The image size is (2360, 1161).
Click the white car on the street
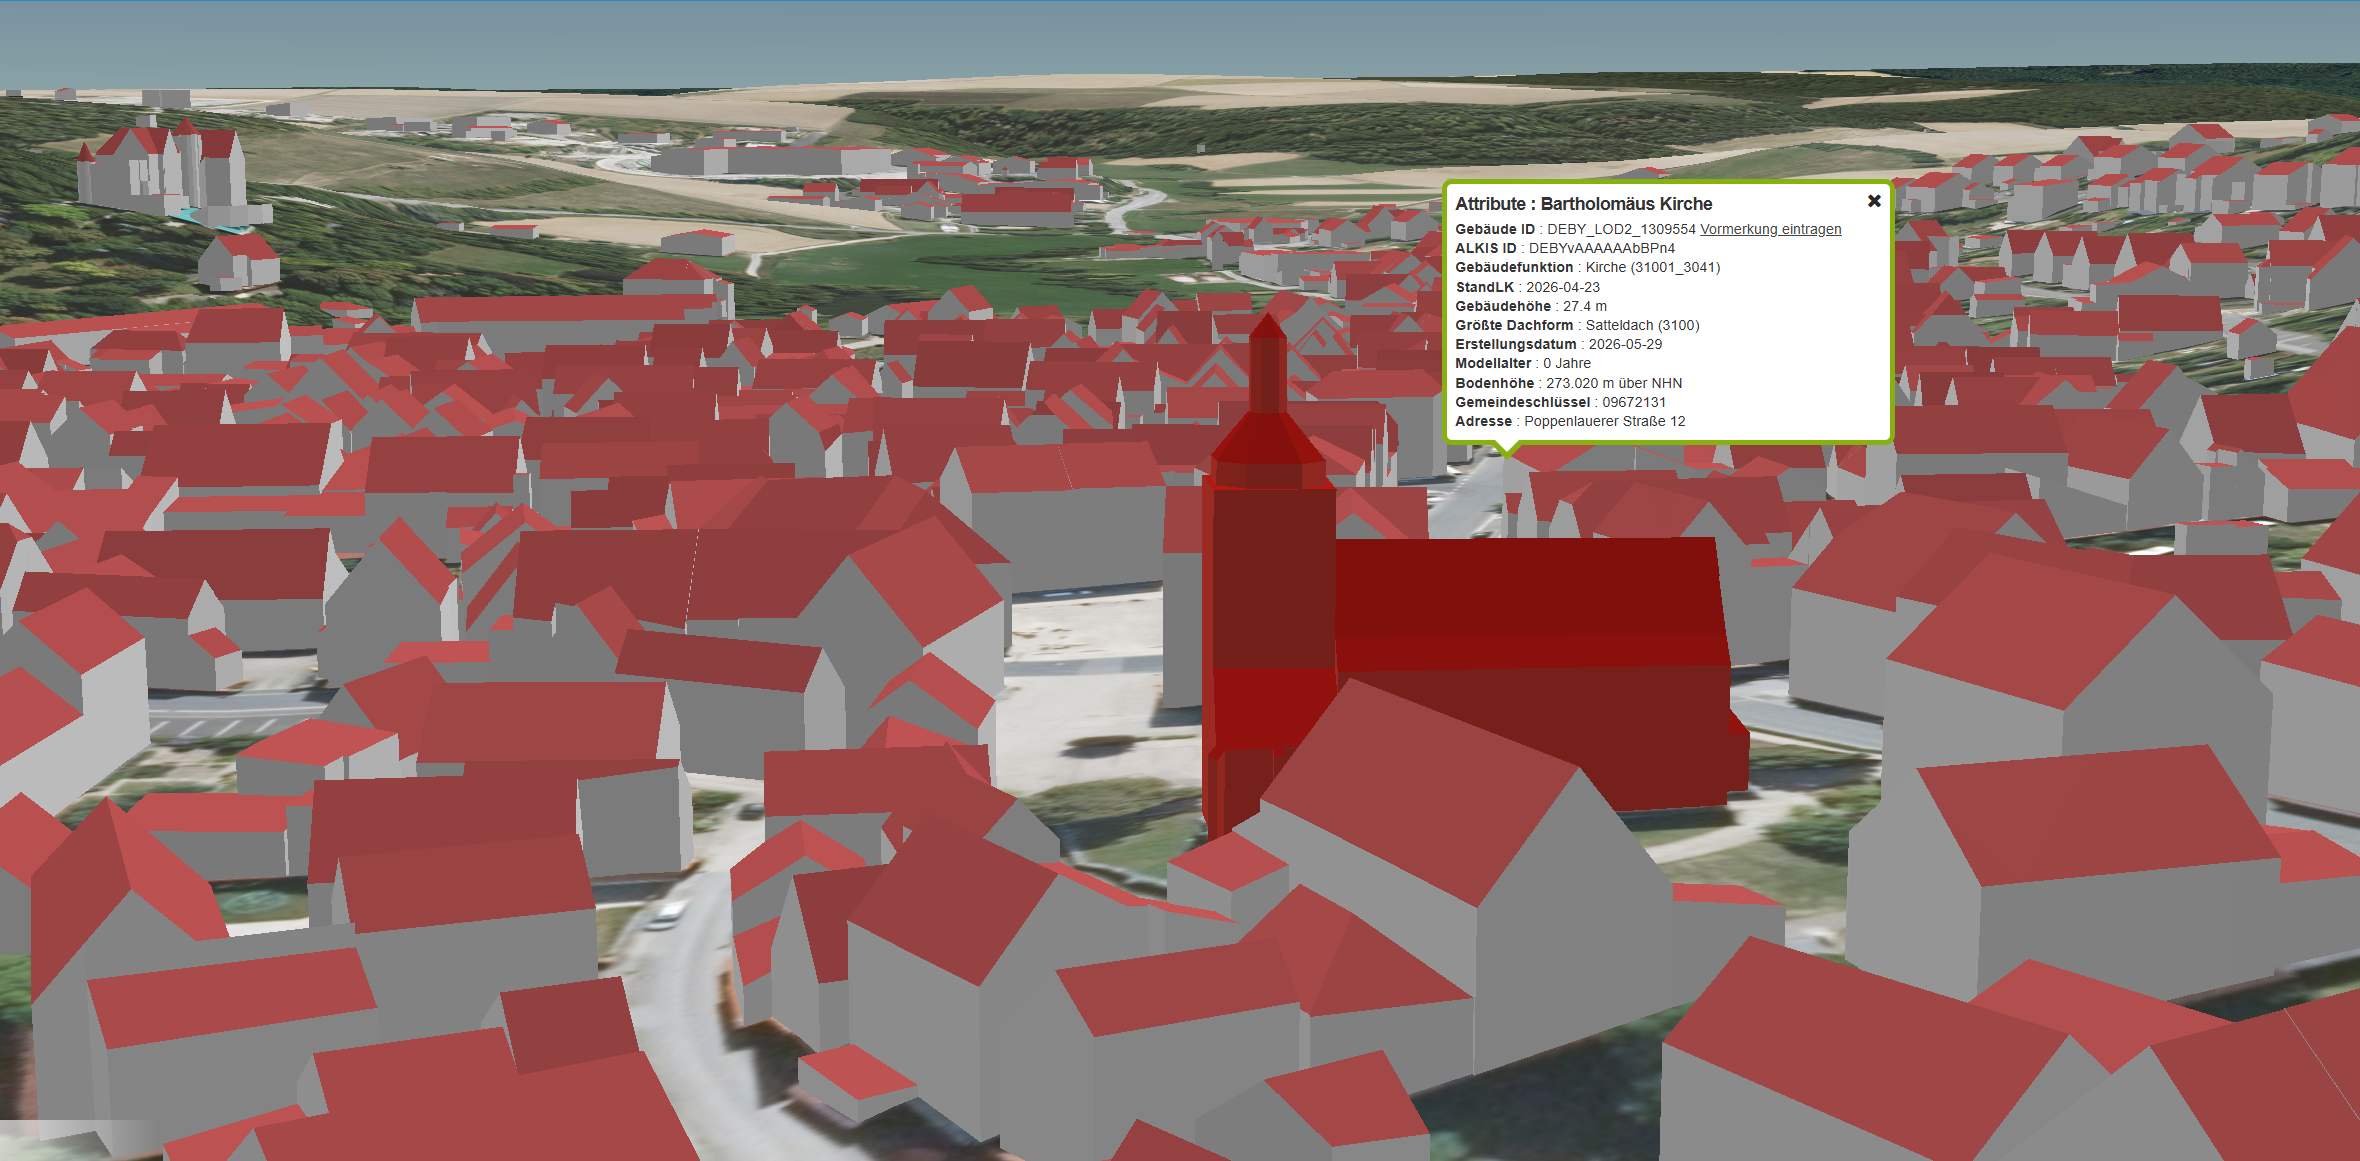point(667,913)
